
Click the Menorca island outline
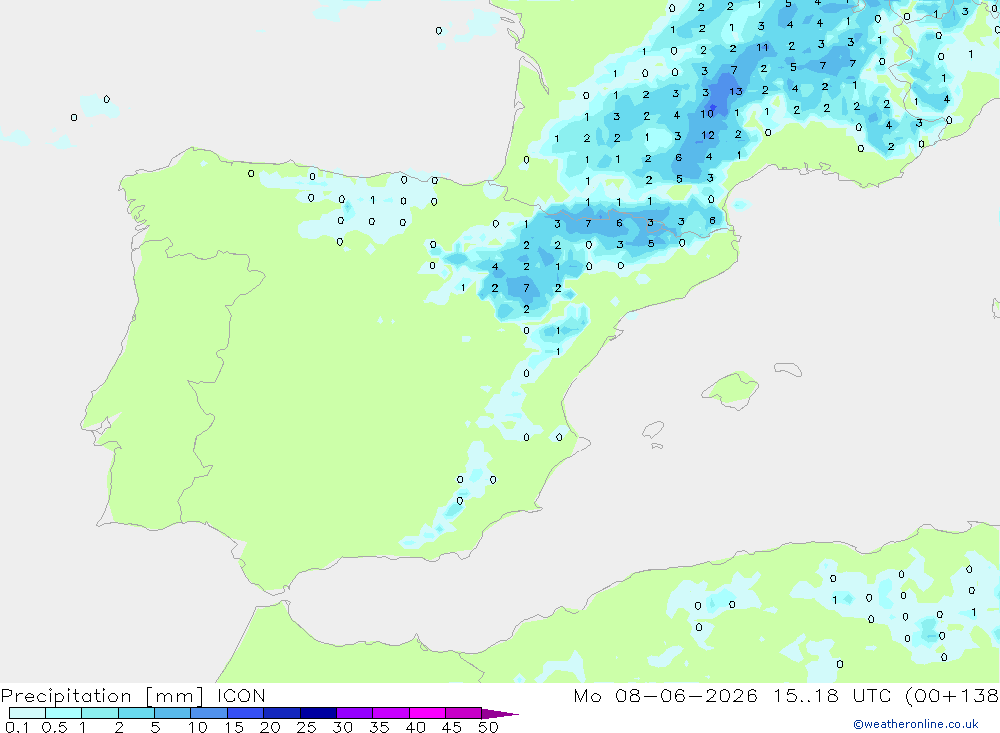click(x=788, y=369)
